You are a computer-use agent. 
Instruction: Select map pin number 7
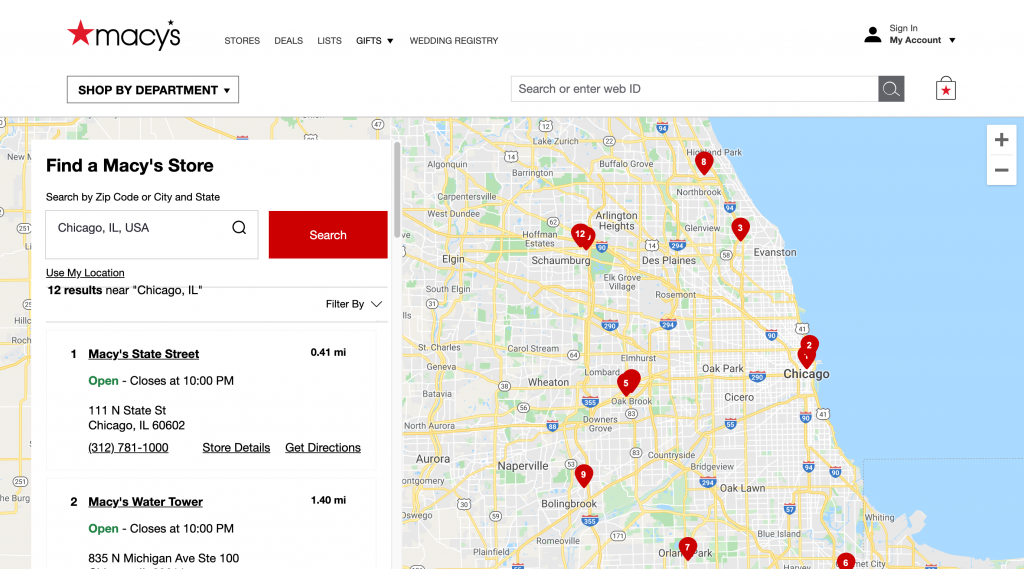[x=687, y=548]
